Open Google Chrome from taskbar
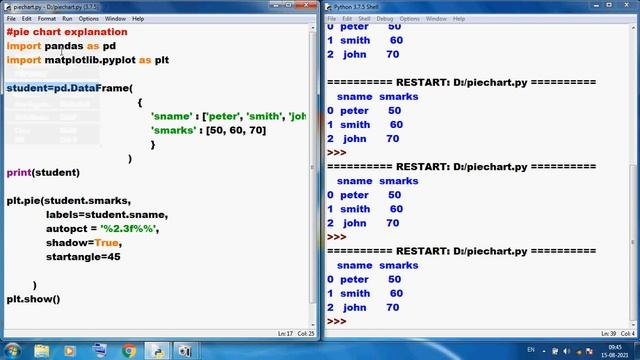The height and width of the screenshot is (360, 640). (129, 351)
